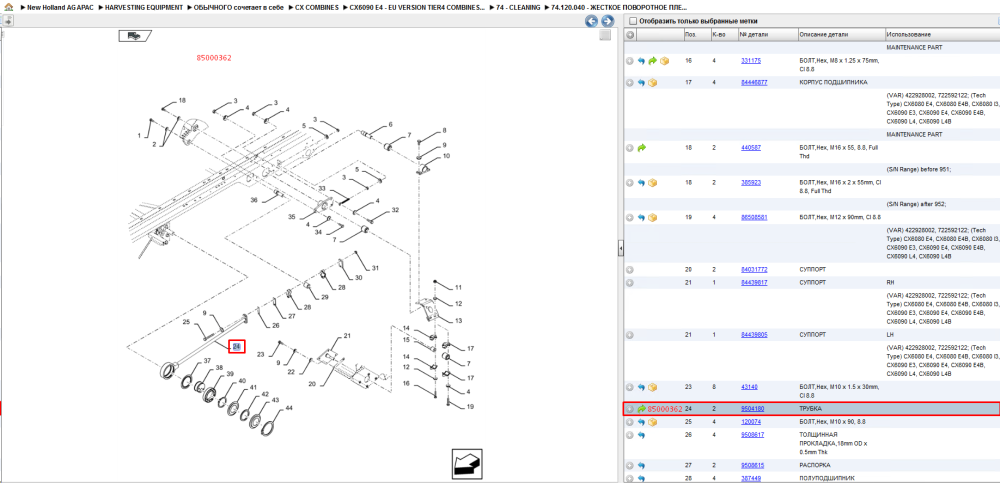Select callout 13 in the diagram

(x=459, y=320)
